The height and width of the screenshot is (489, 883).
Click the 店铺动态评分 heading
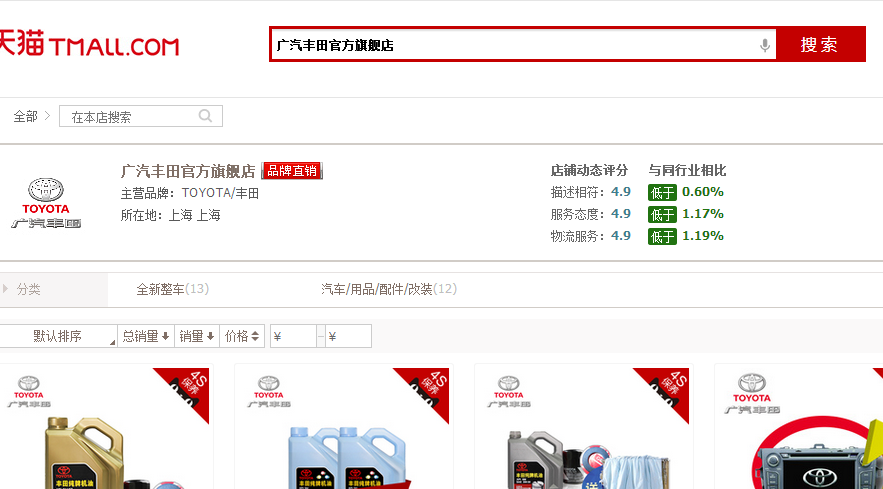coord(589,170)
